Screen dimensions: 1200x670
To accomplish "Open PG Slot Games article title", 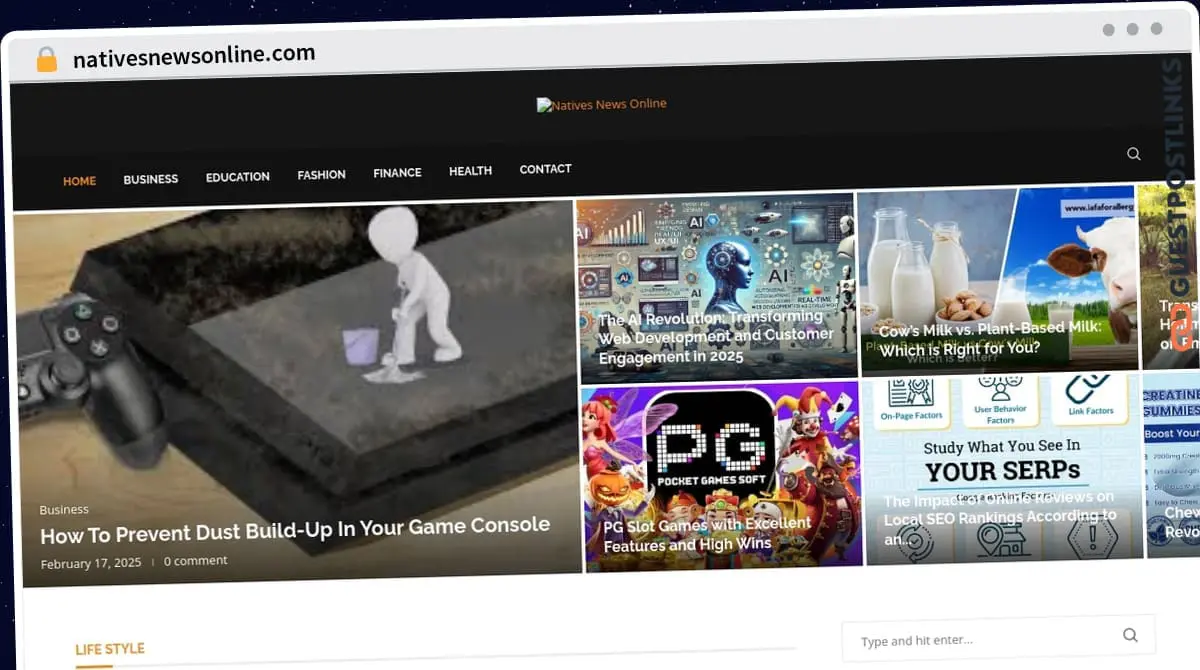I will point(707,535).
